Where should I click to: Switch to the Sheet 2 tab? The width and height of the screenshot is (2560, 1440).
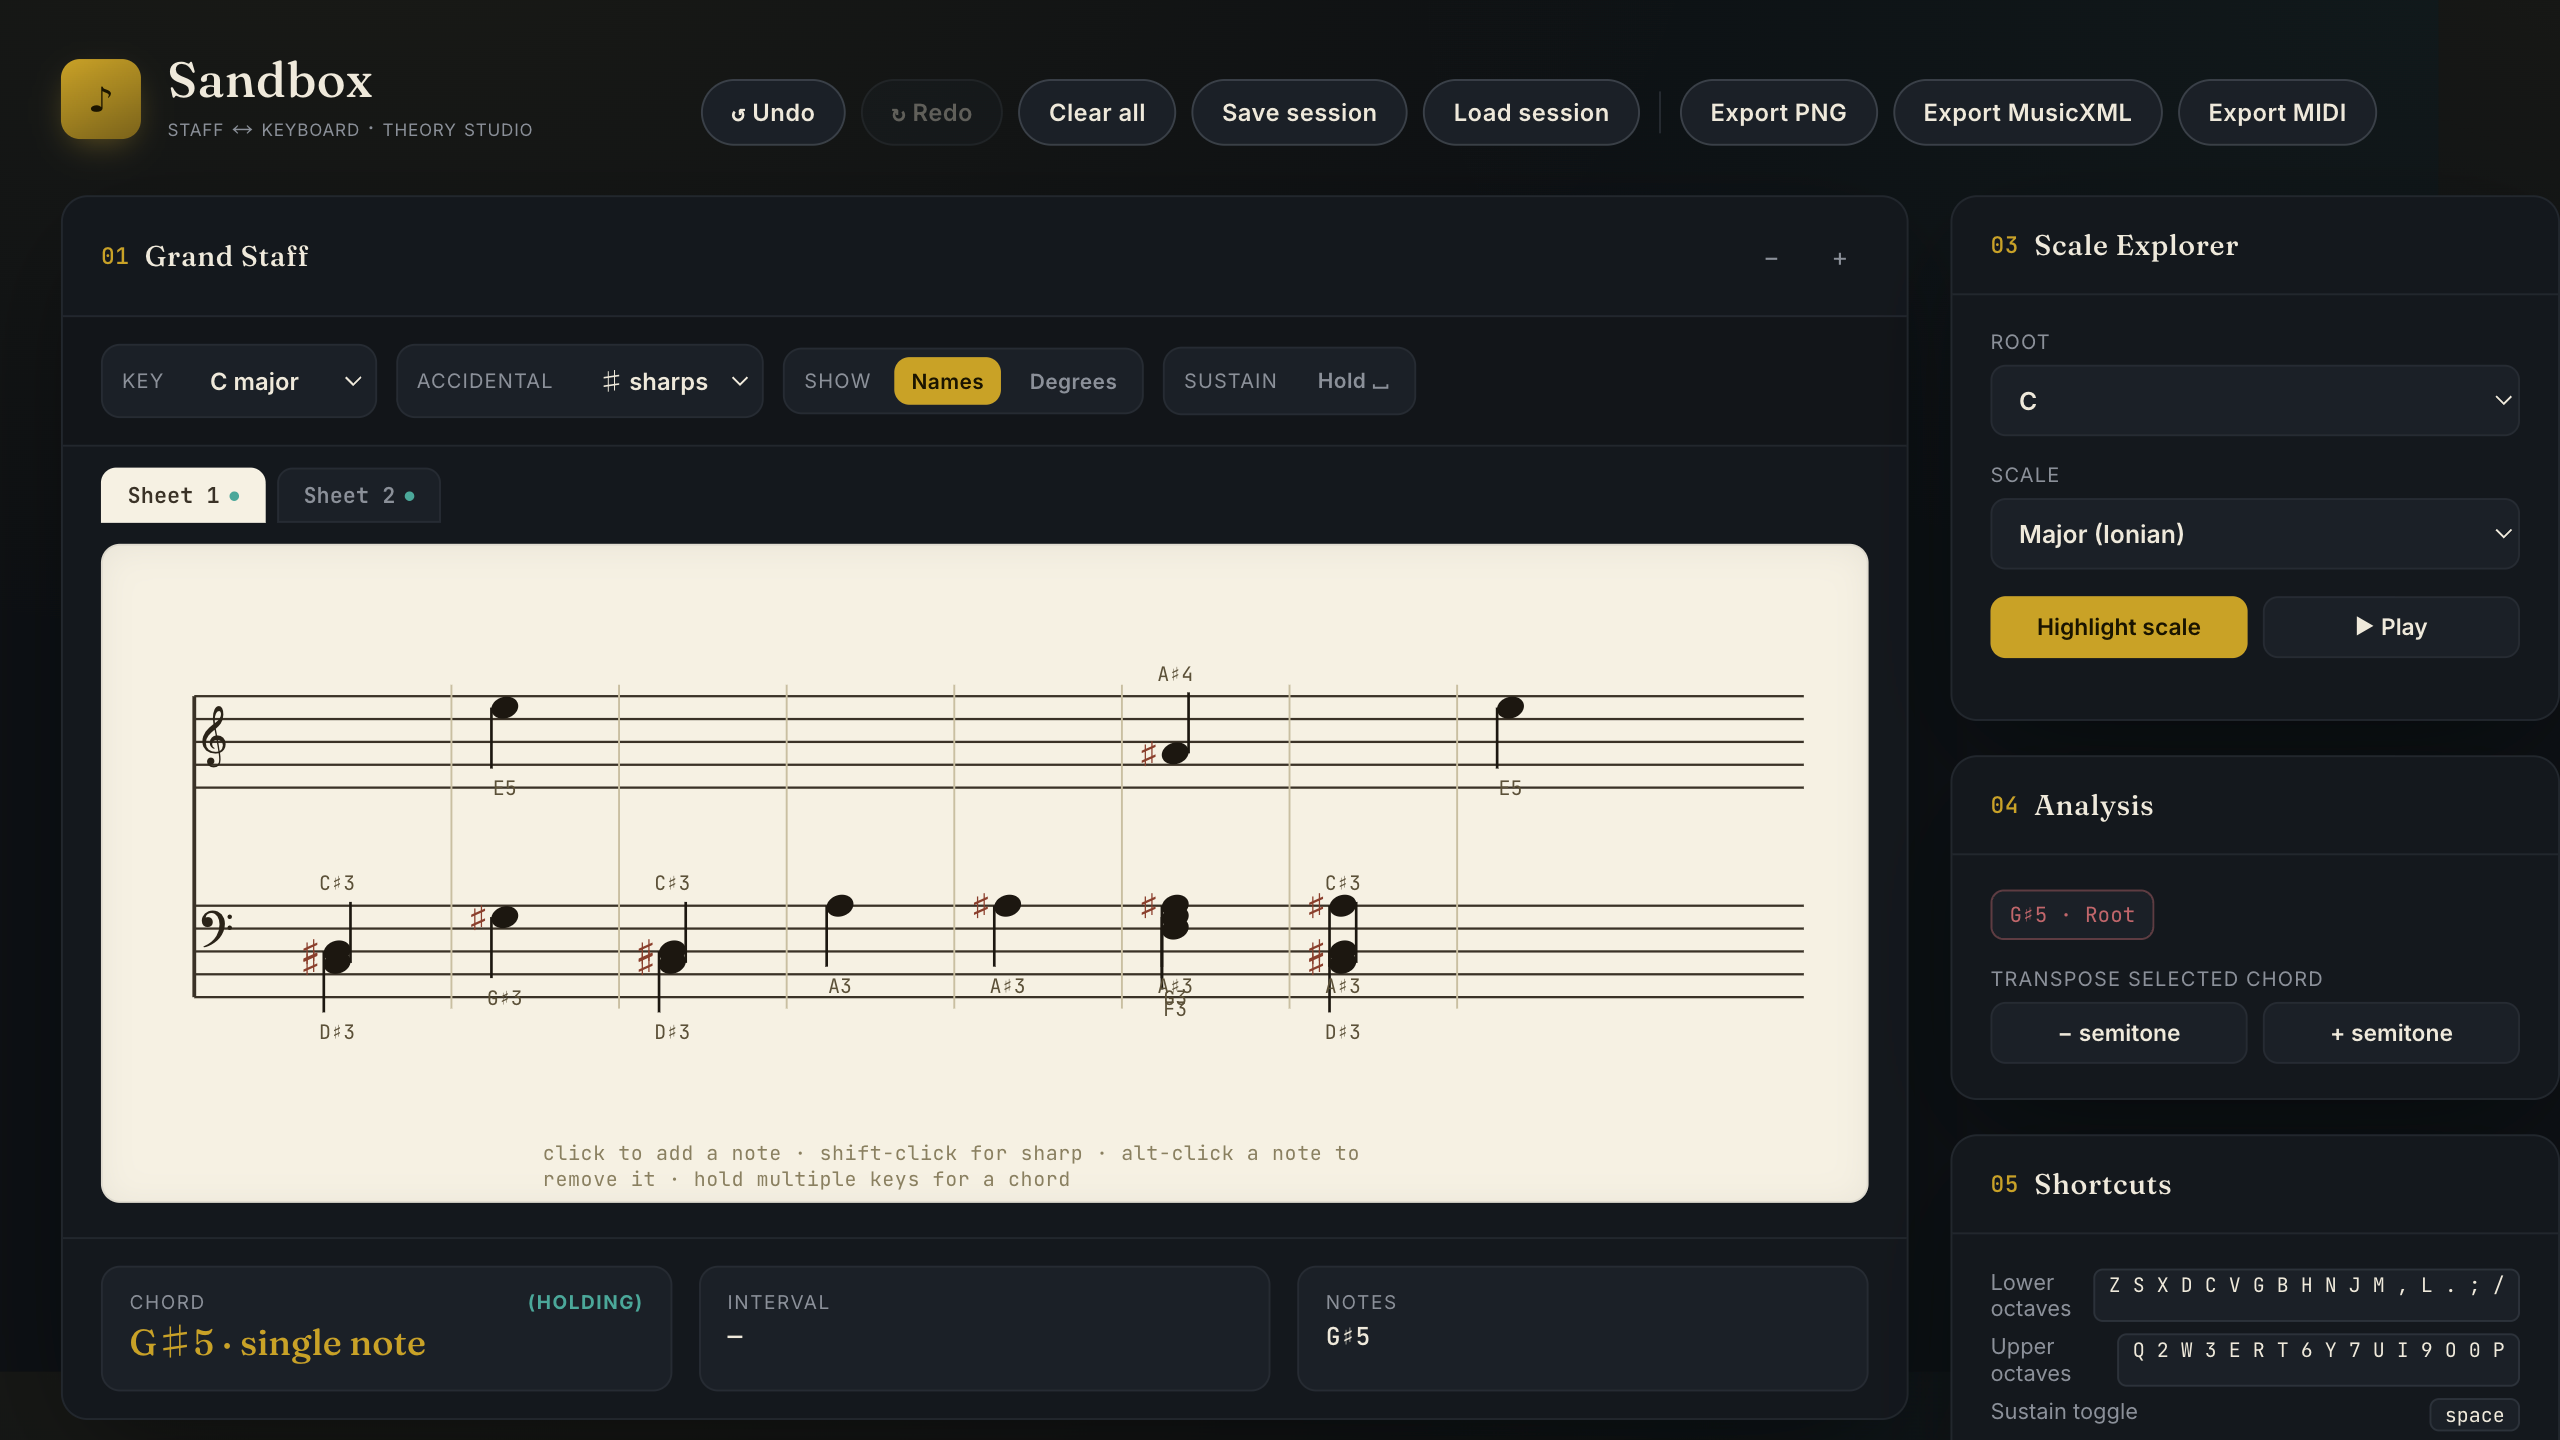pos(358,495)
